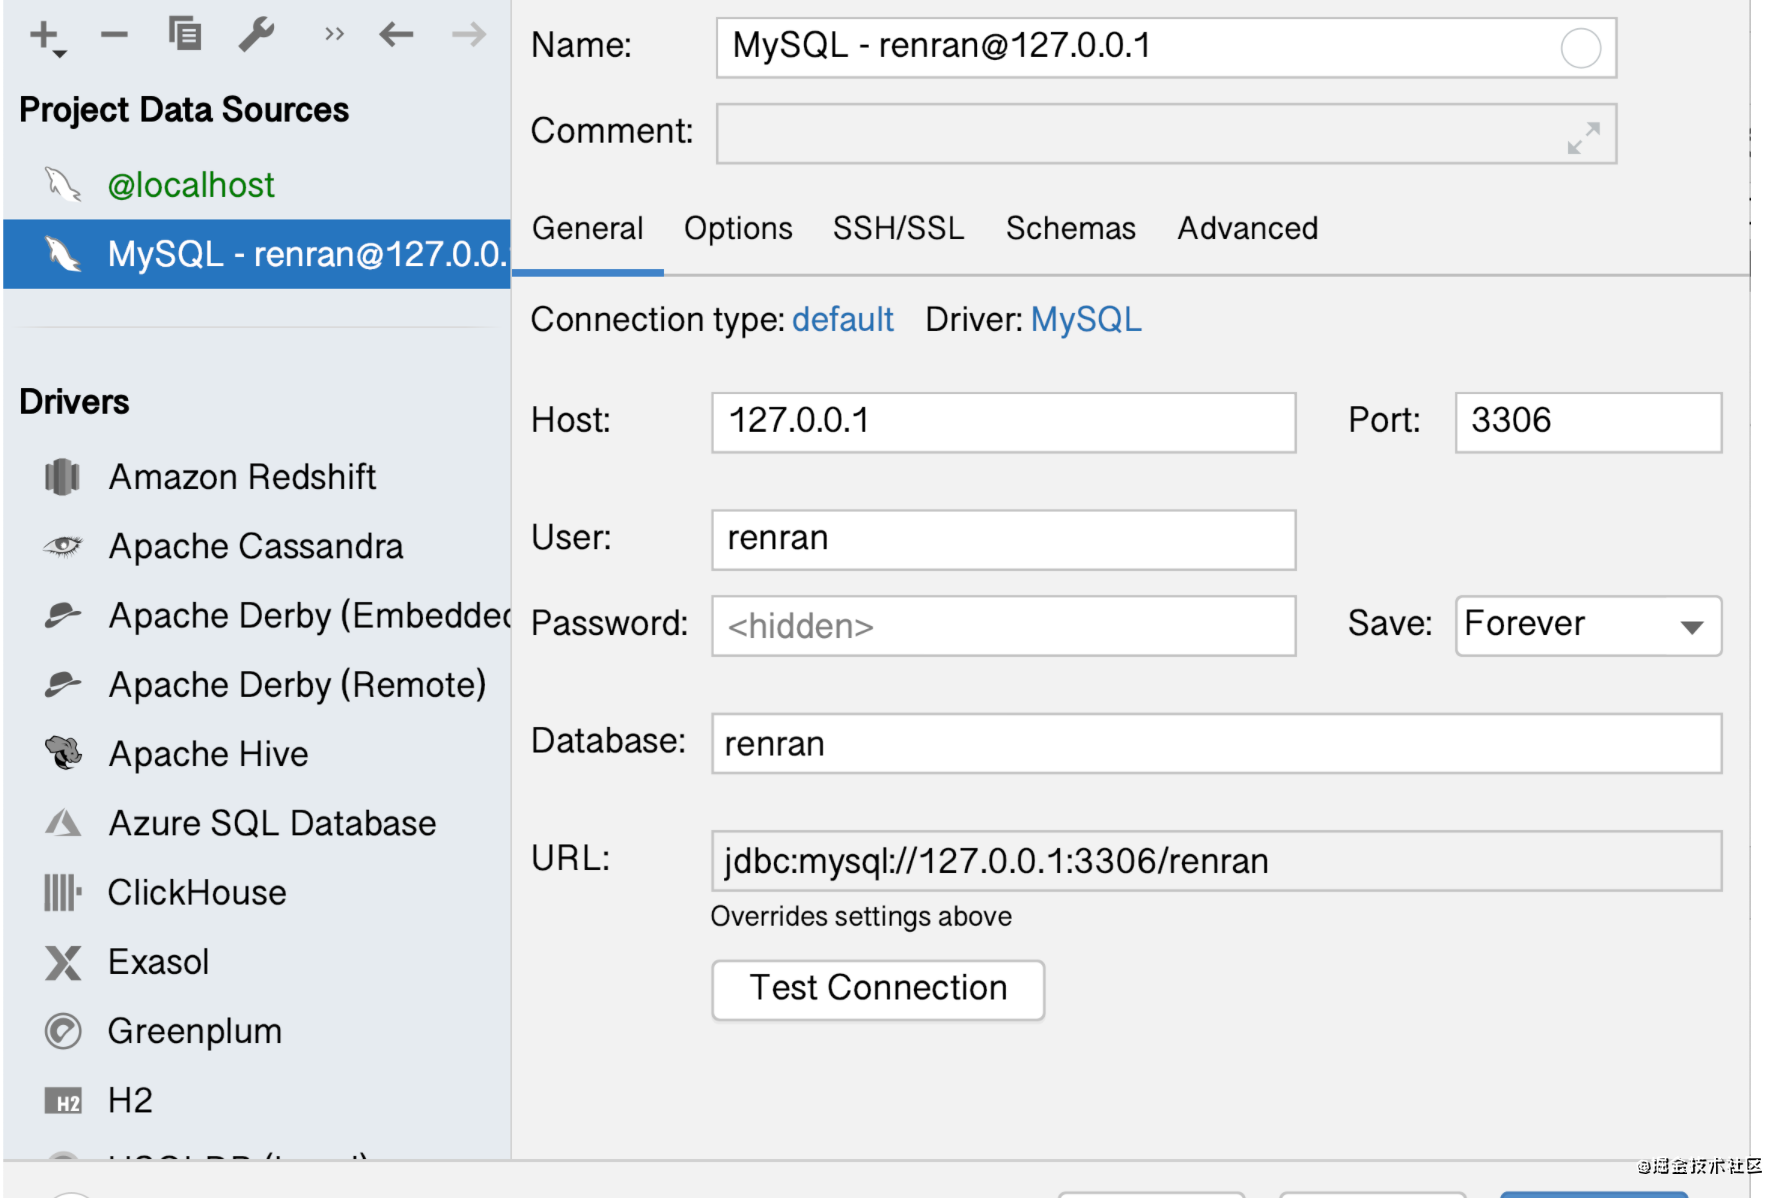
Task: Click the add data source plus icon
Action: pos(46,36)
